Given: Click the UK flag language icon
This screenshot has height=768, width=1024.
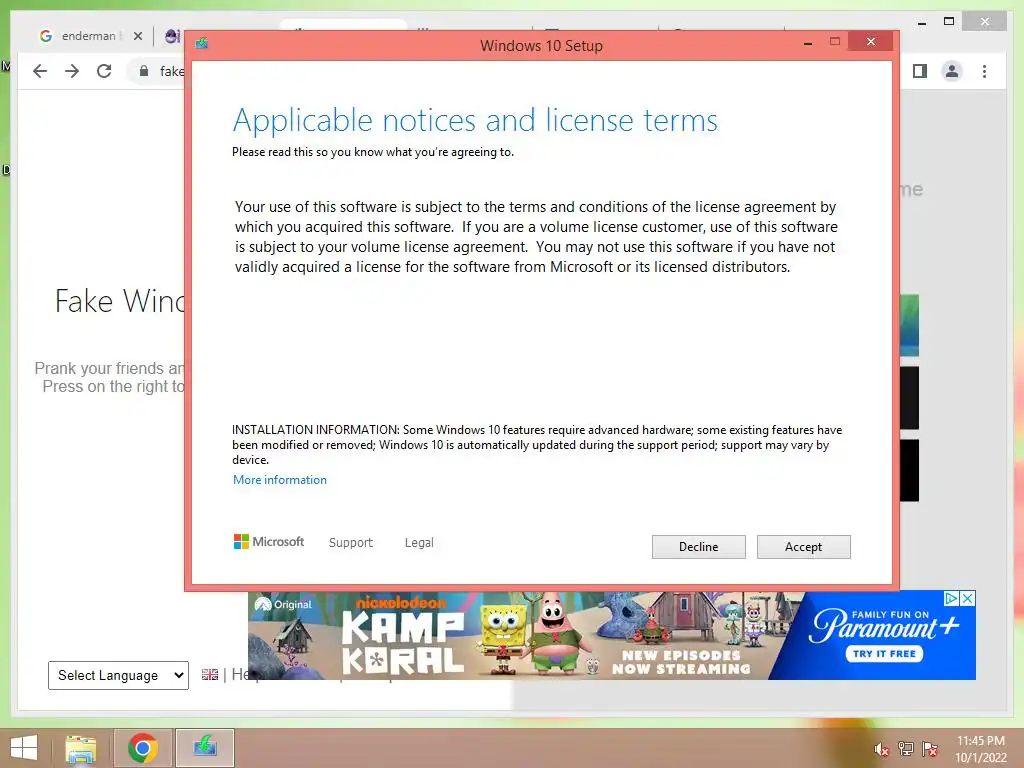Looking at the screenshot, I should (x=210, y=675).
